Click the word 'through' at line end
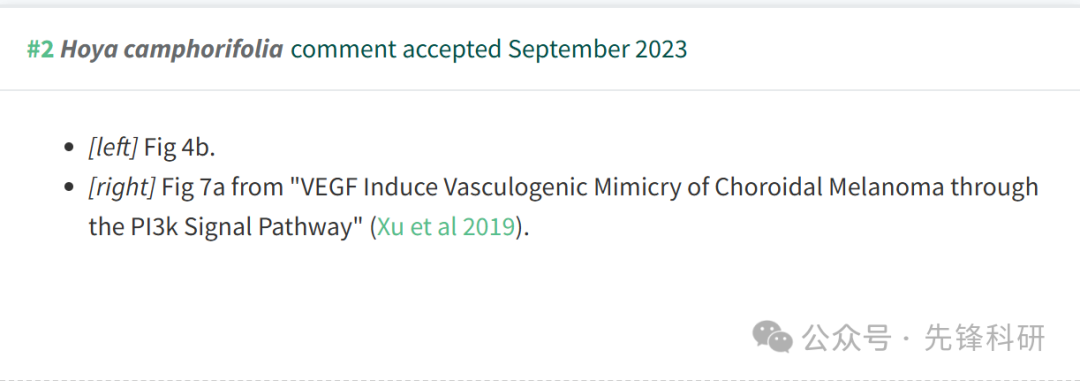 point(994,187)
